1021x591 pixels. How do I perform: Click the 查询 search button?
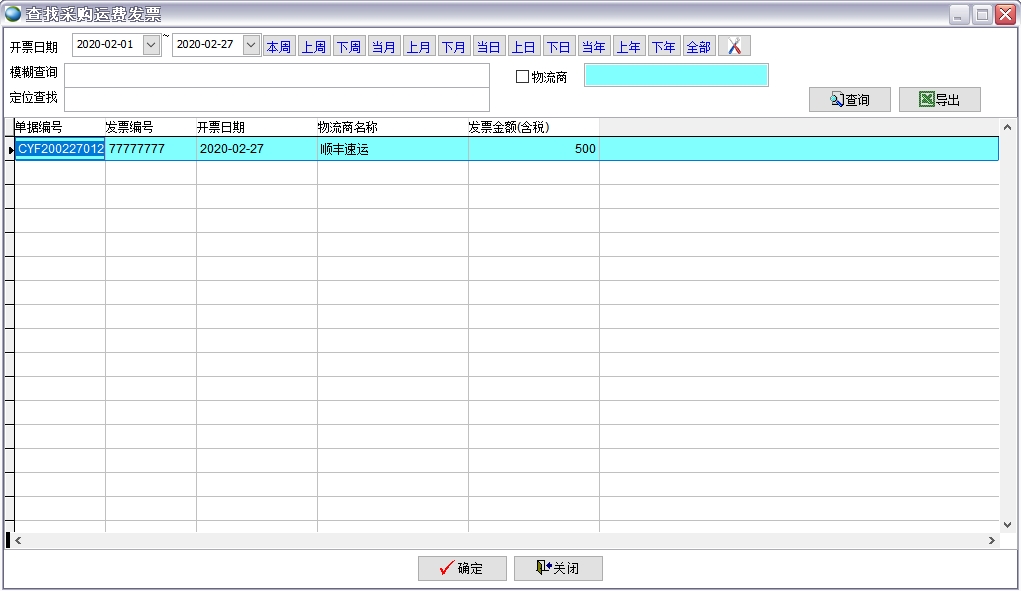click(x=849, y=100)
